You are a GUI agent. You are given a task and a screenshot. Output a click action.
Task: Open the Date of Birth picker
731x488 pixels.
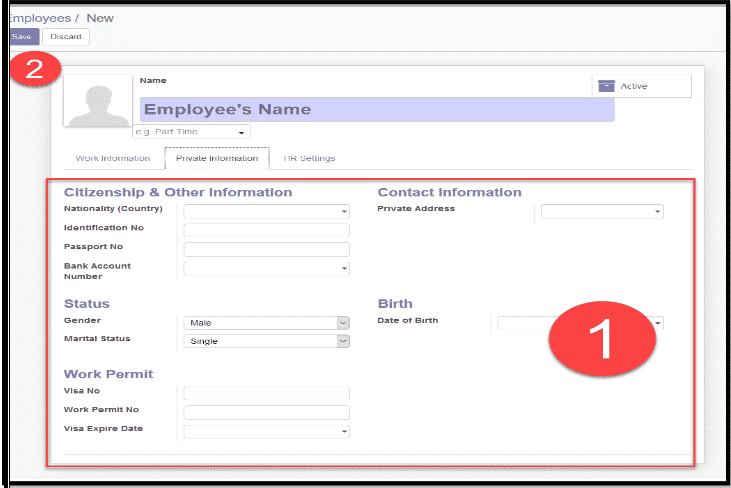580,323
